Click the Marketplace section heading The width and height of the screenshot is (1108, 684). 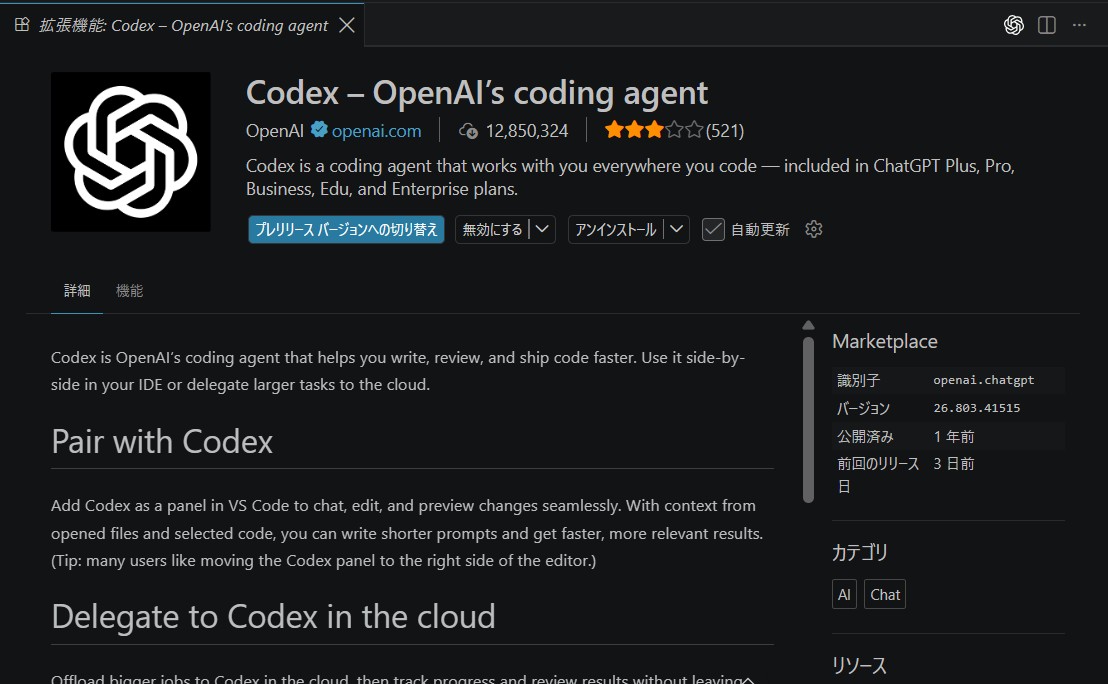pyautogui.click(x=885, y=341)
